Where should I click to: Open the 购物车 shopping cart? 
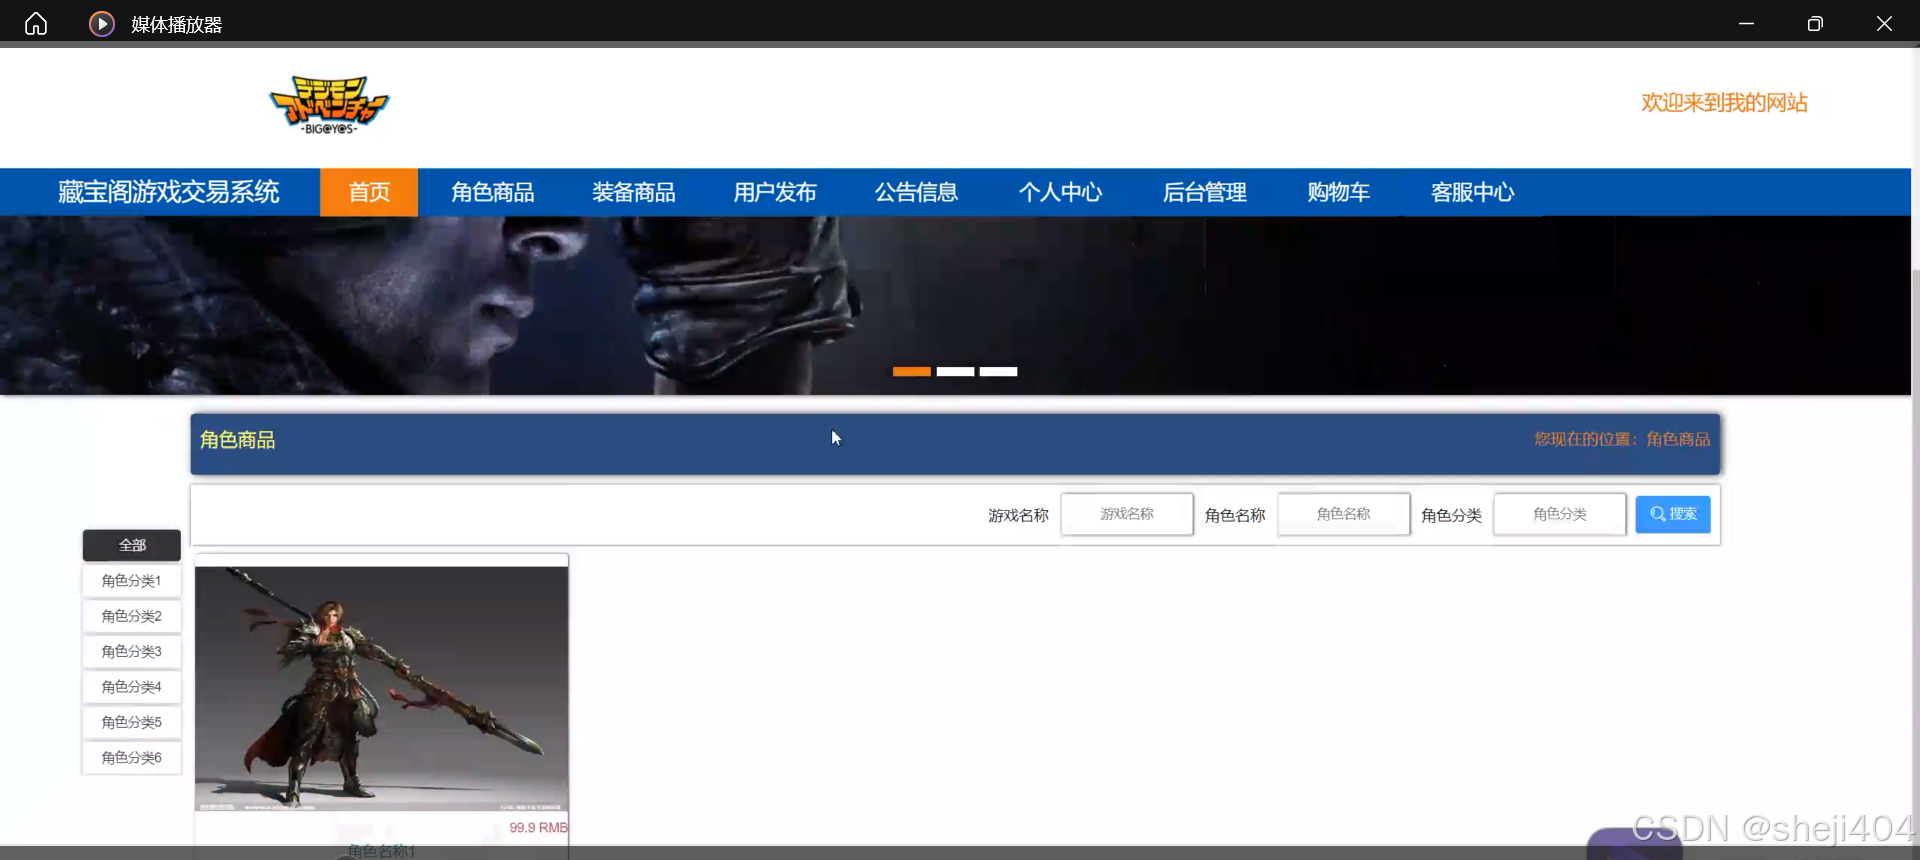[x=1338, y=192]
